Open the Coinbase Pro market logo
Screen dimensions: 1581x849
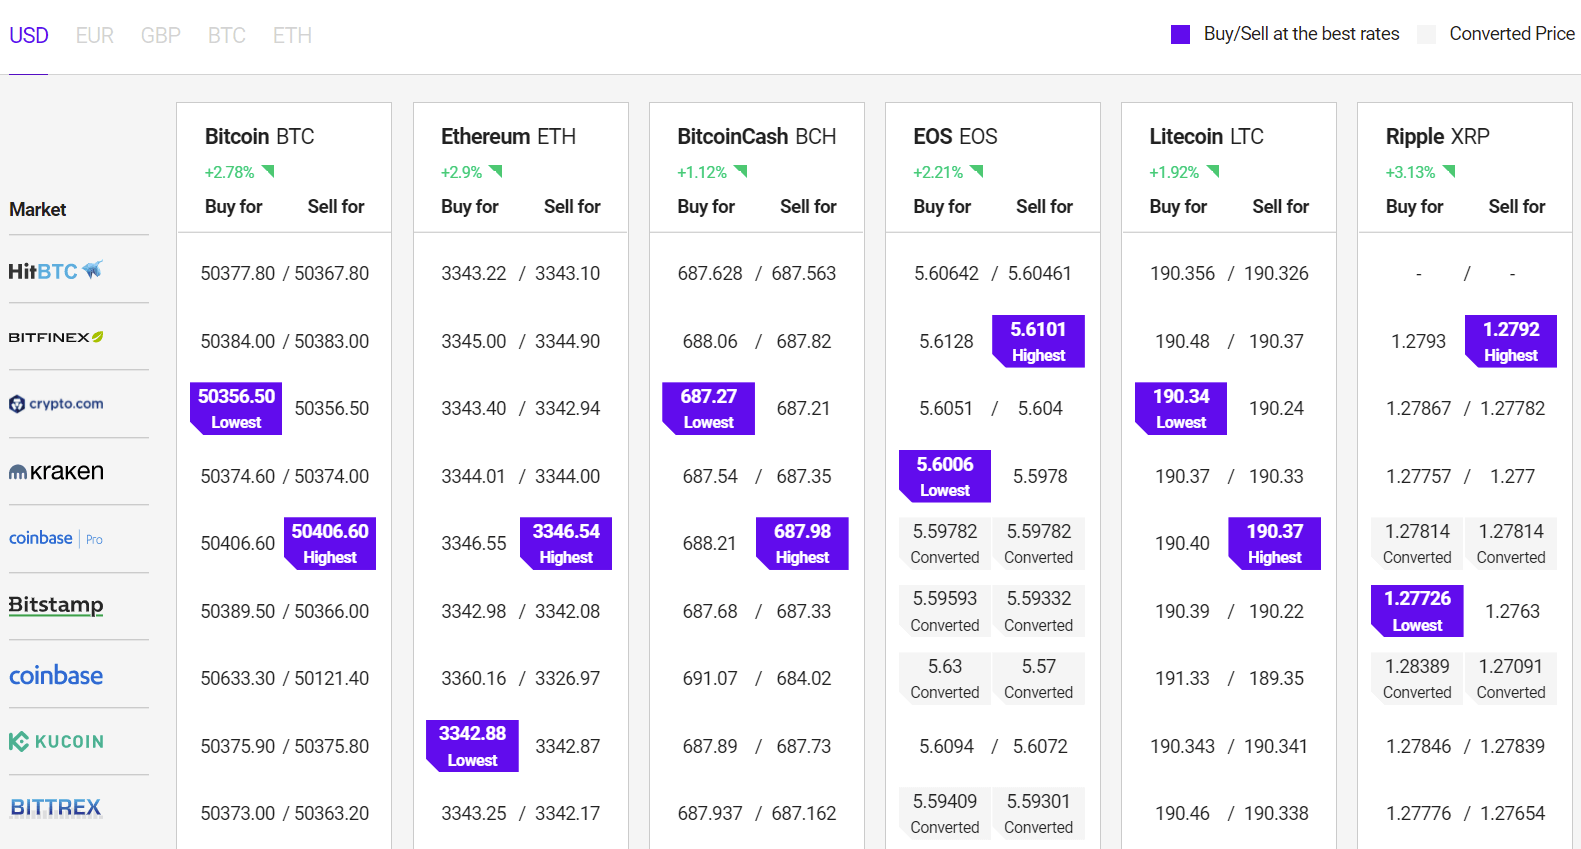pos(56,539)
